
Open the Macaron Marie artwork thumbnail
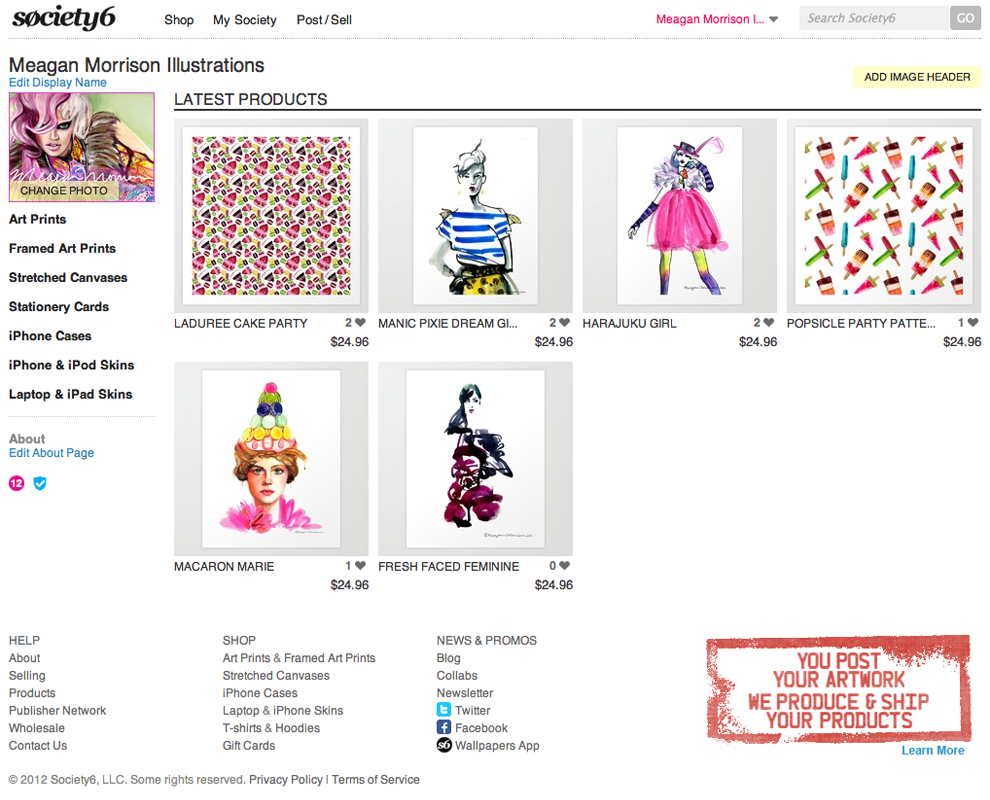pyautogui.click(x=271, y=458)
